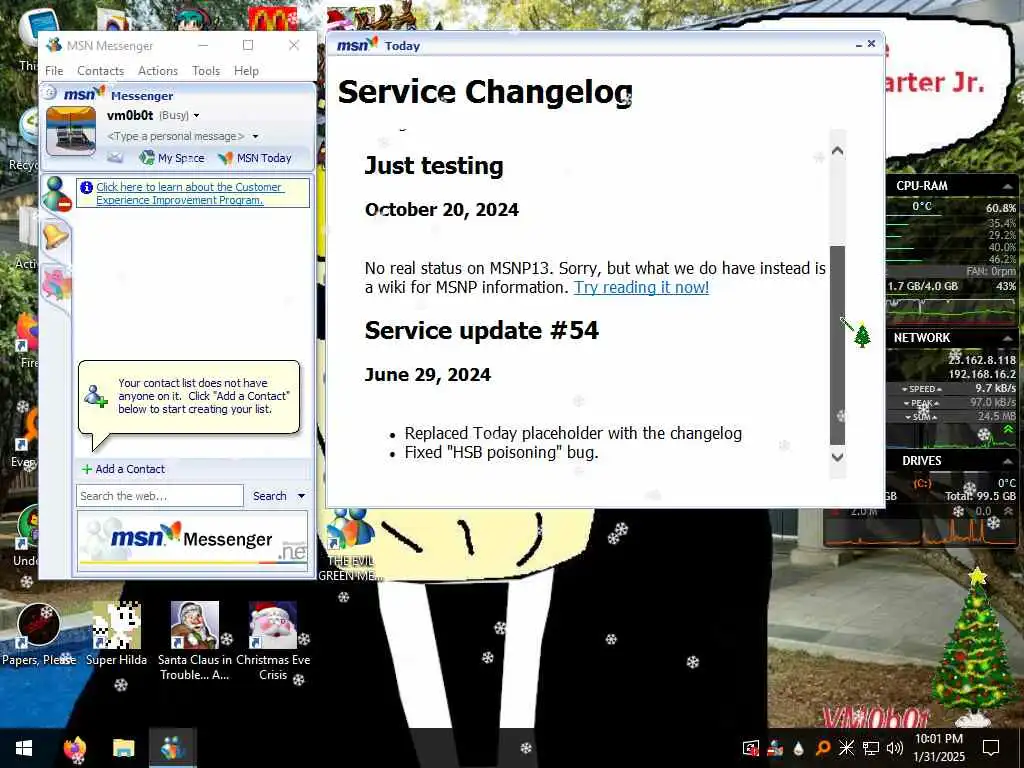Click the personal message field
This screenshot has width=1024, height=768.
[x=176, y=136]
